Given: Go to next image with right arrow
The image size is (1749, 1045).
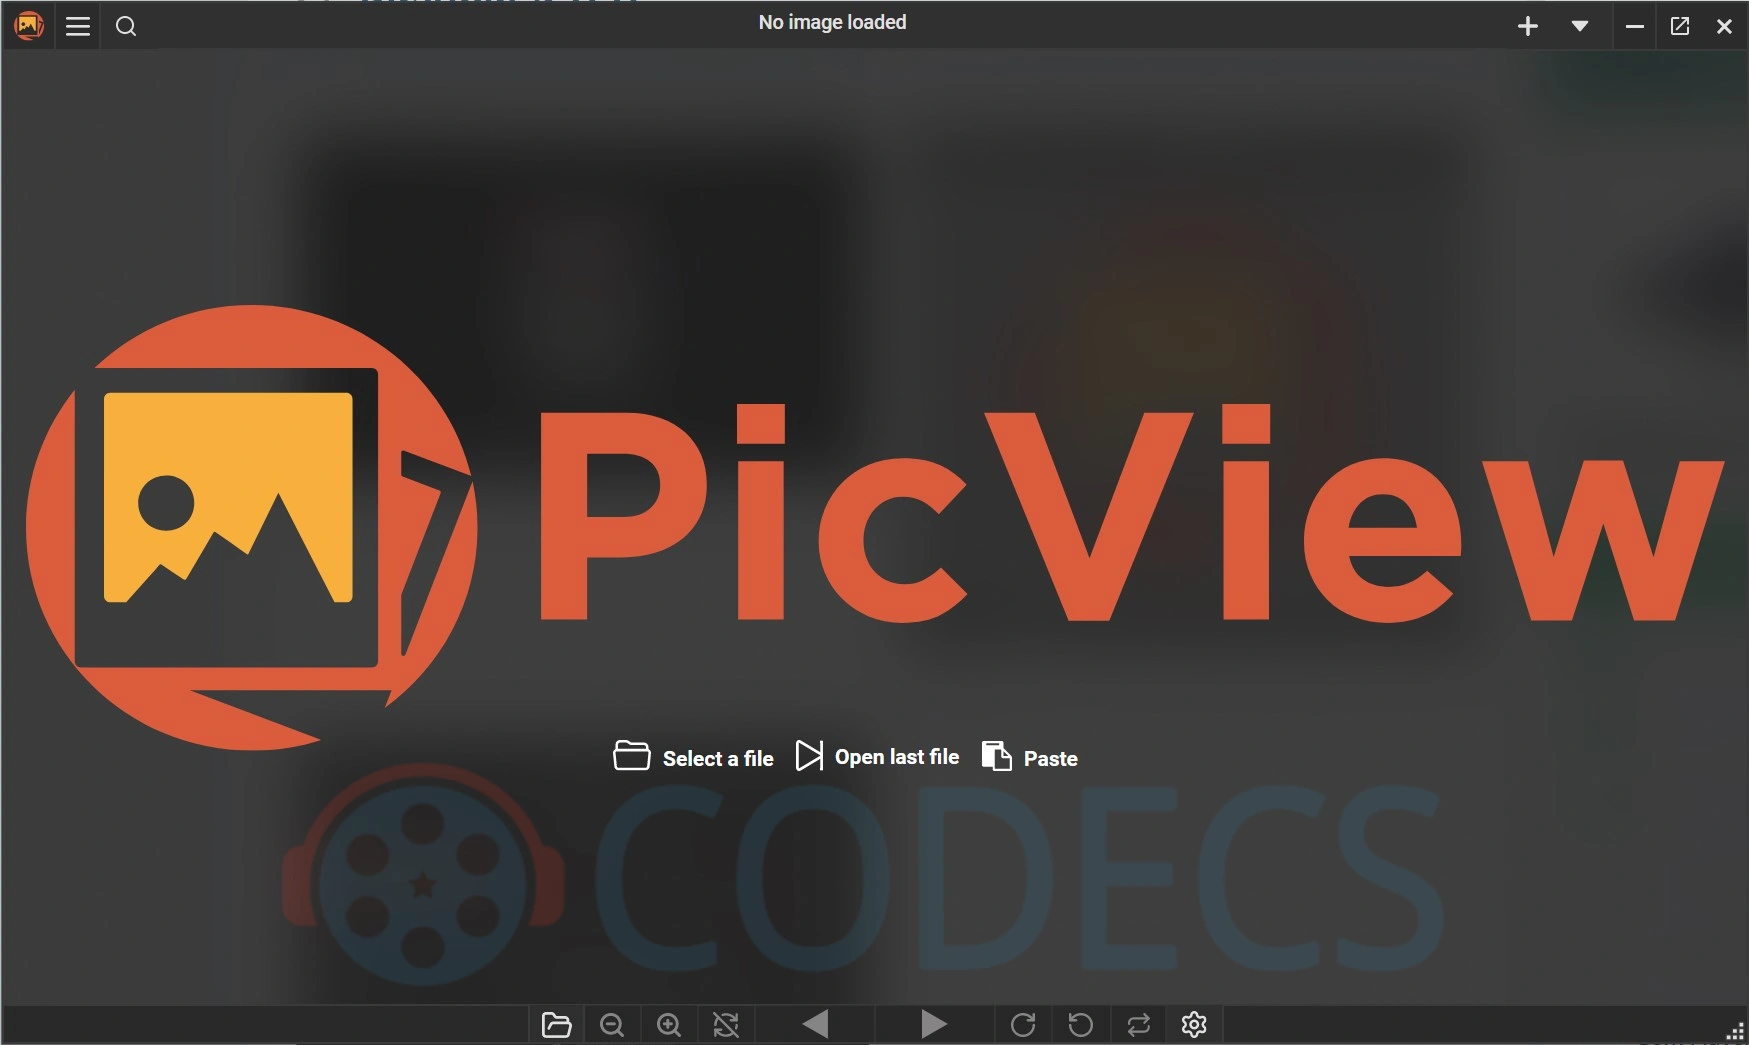Looking at the screenshot, I should [x=934, y=1024].
